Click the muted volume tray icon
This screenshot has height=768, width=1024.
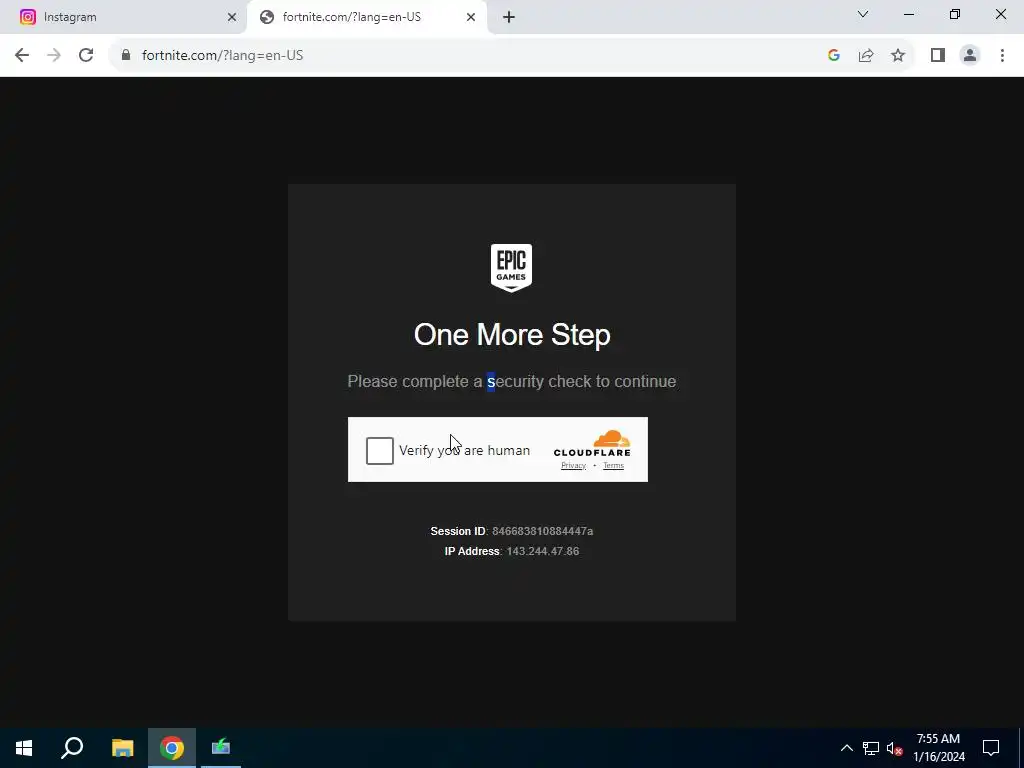(894, 748)
